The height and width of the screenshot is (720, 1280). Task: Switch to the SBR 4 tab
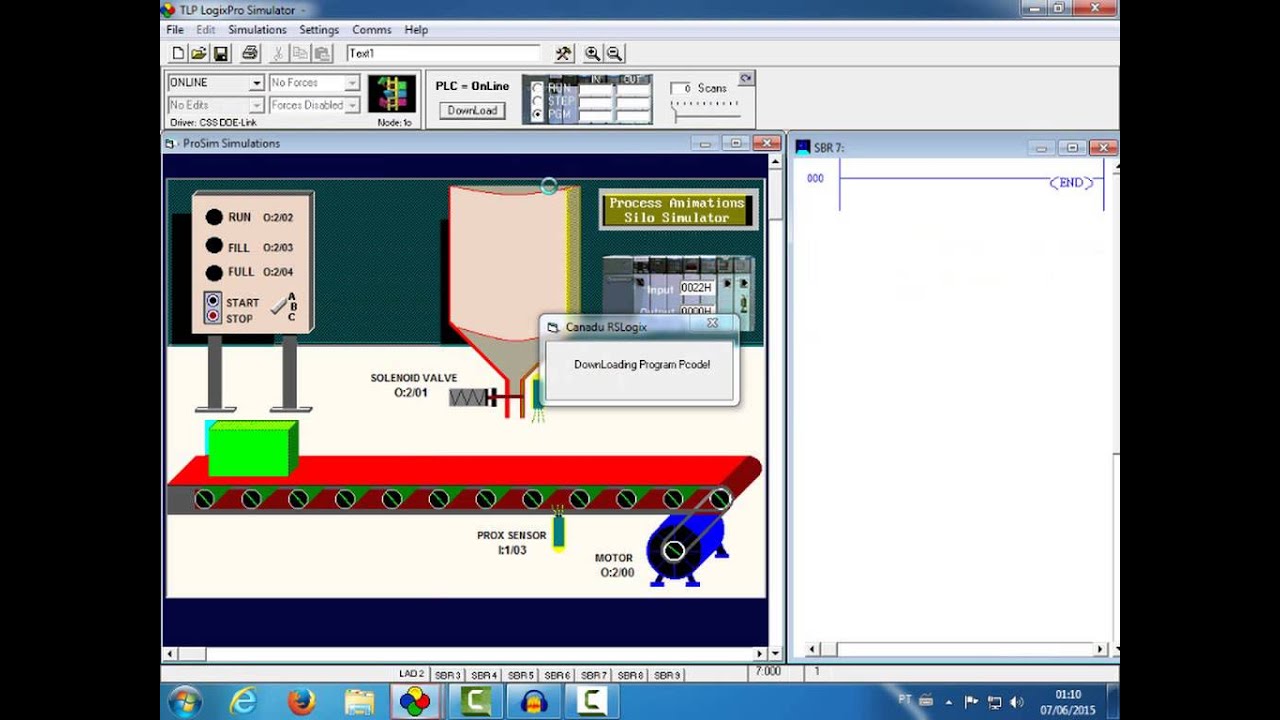tap(484, 675)
